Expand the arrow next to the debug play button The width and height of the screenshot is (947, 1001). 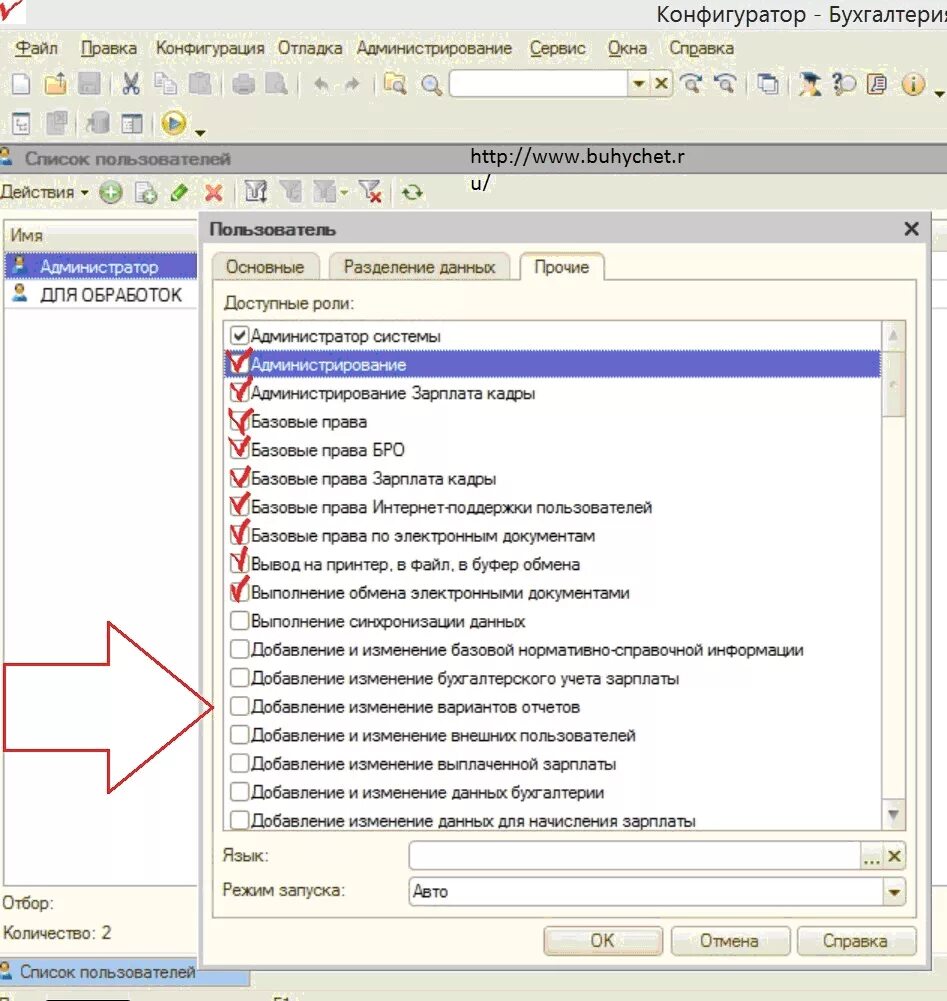200,133
